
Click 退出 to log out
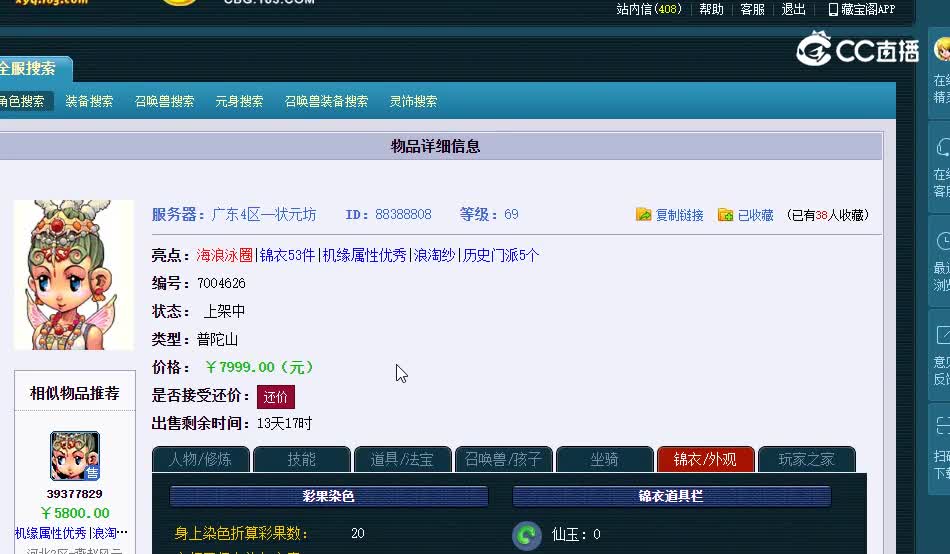793,10
